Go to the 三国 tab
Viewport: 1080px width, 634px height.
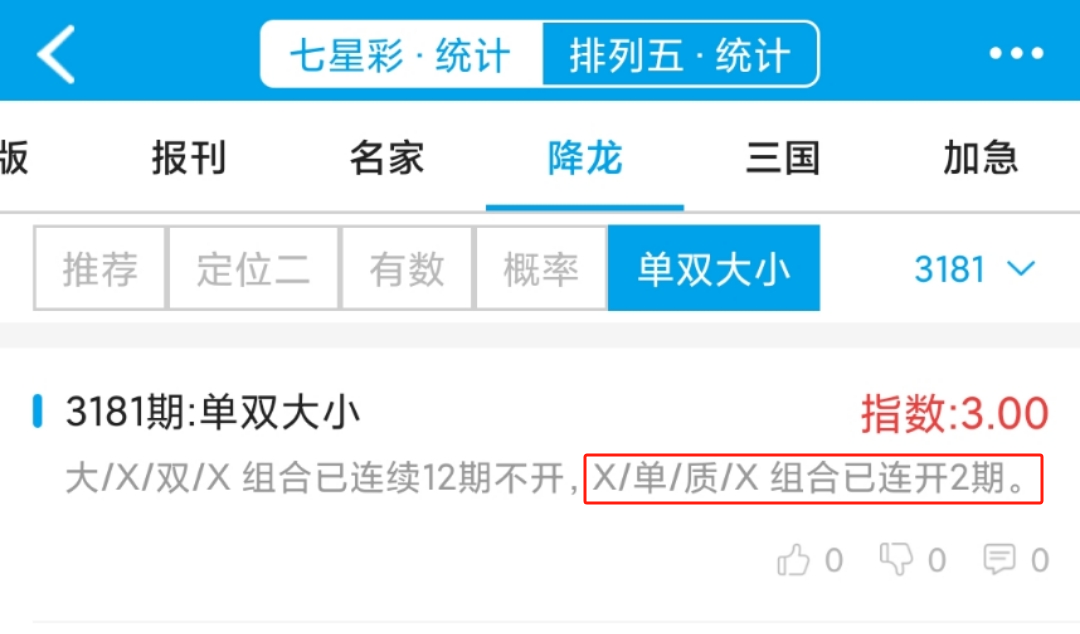[783, 158]
